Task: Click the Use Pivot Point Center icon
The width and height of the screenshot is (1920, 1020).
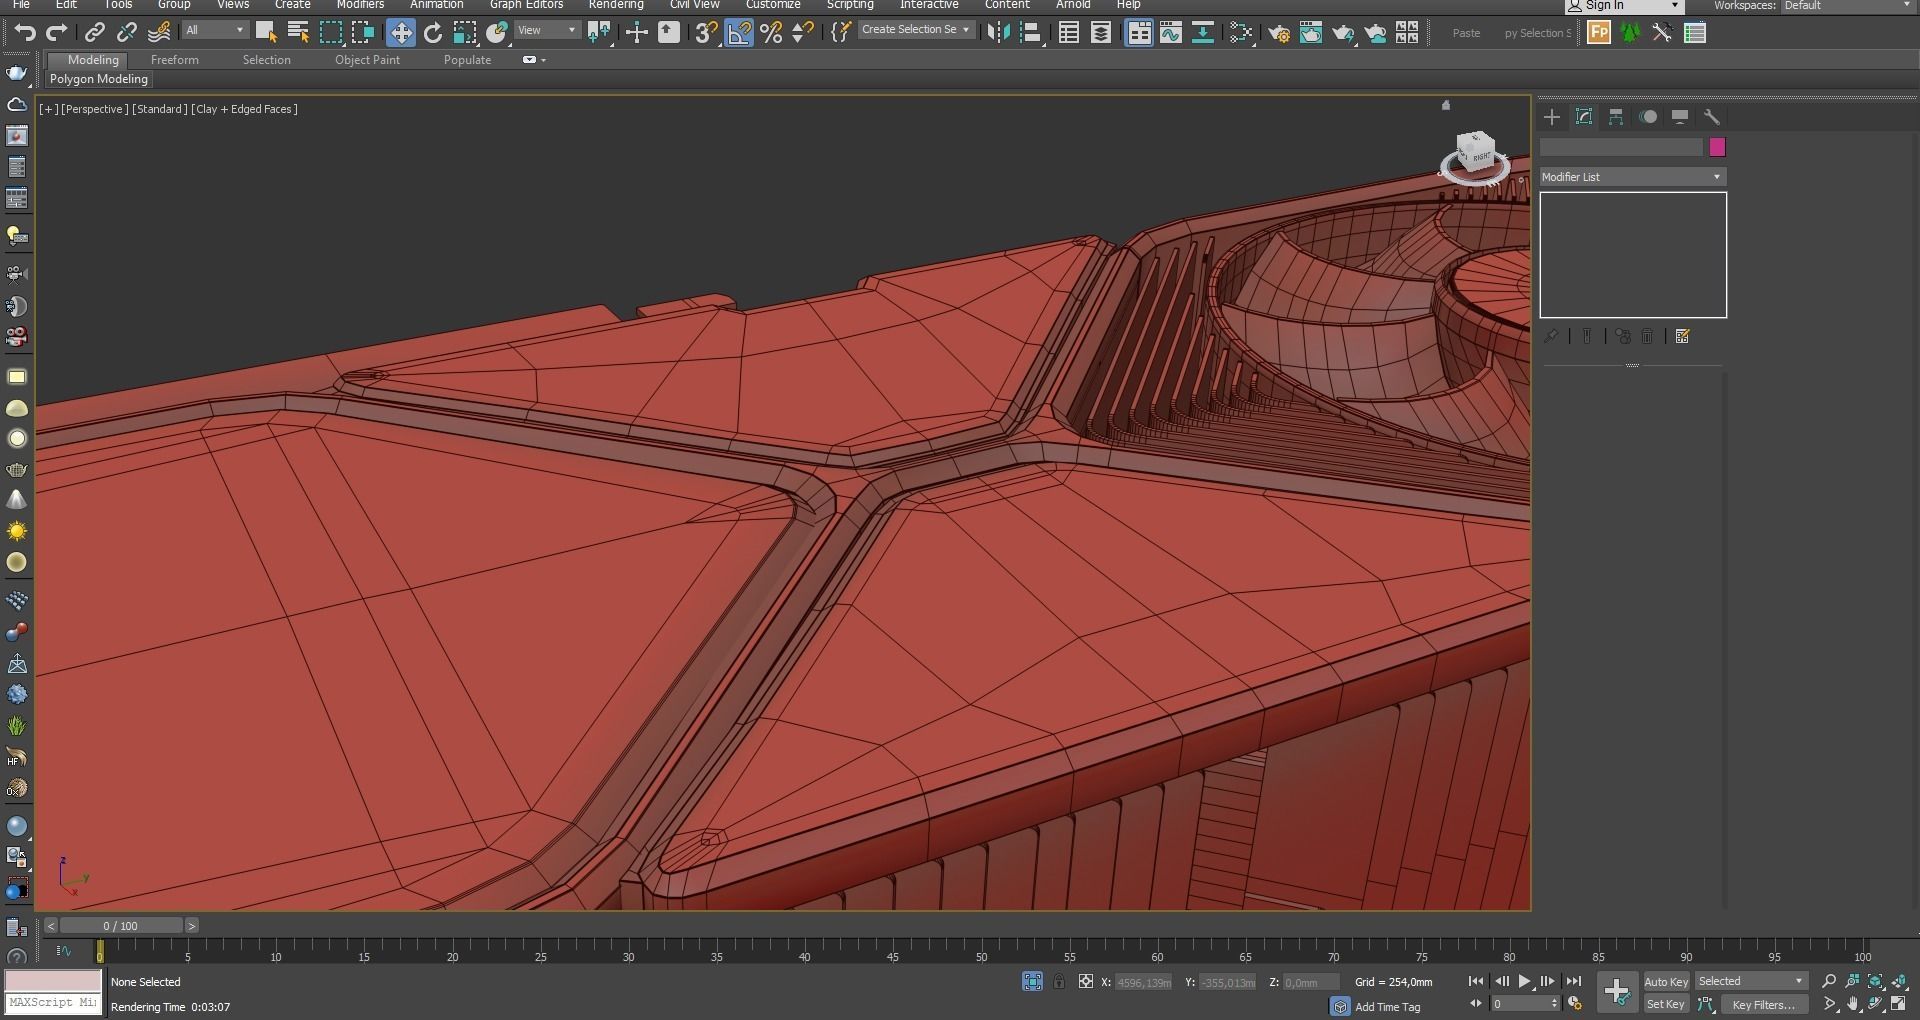Action: (600, 32)
